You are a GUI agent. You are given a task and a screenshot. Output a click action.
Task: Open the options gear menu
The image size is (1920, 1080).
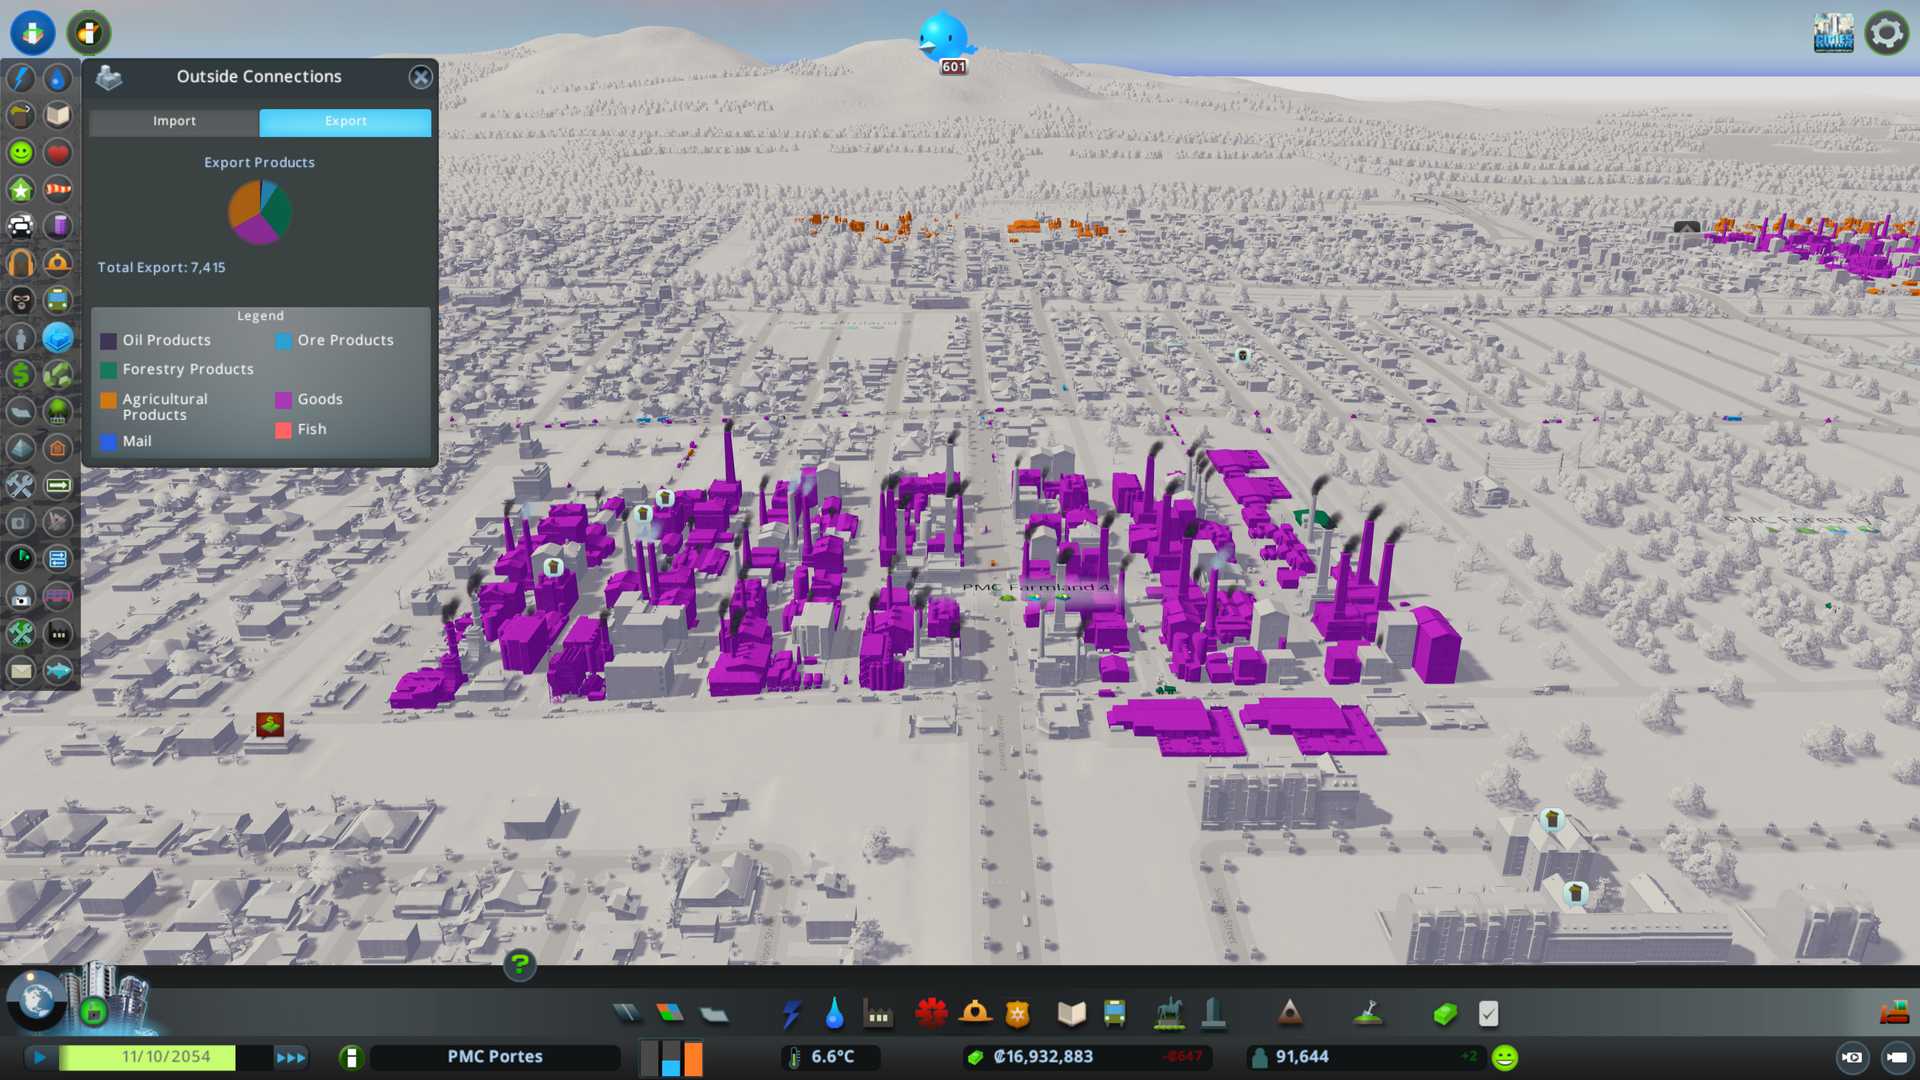1886,33
